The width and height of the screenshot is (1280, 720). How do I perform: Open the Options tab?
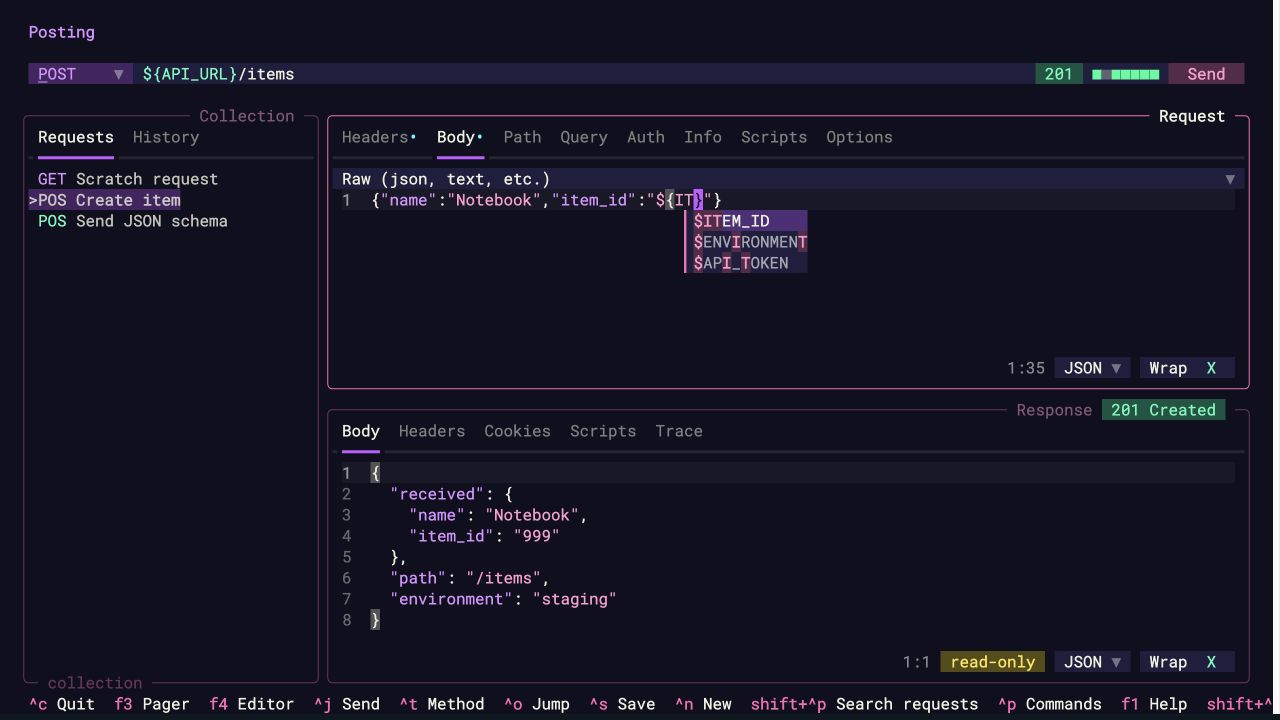pyautogui.click(x=859, y=137)
